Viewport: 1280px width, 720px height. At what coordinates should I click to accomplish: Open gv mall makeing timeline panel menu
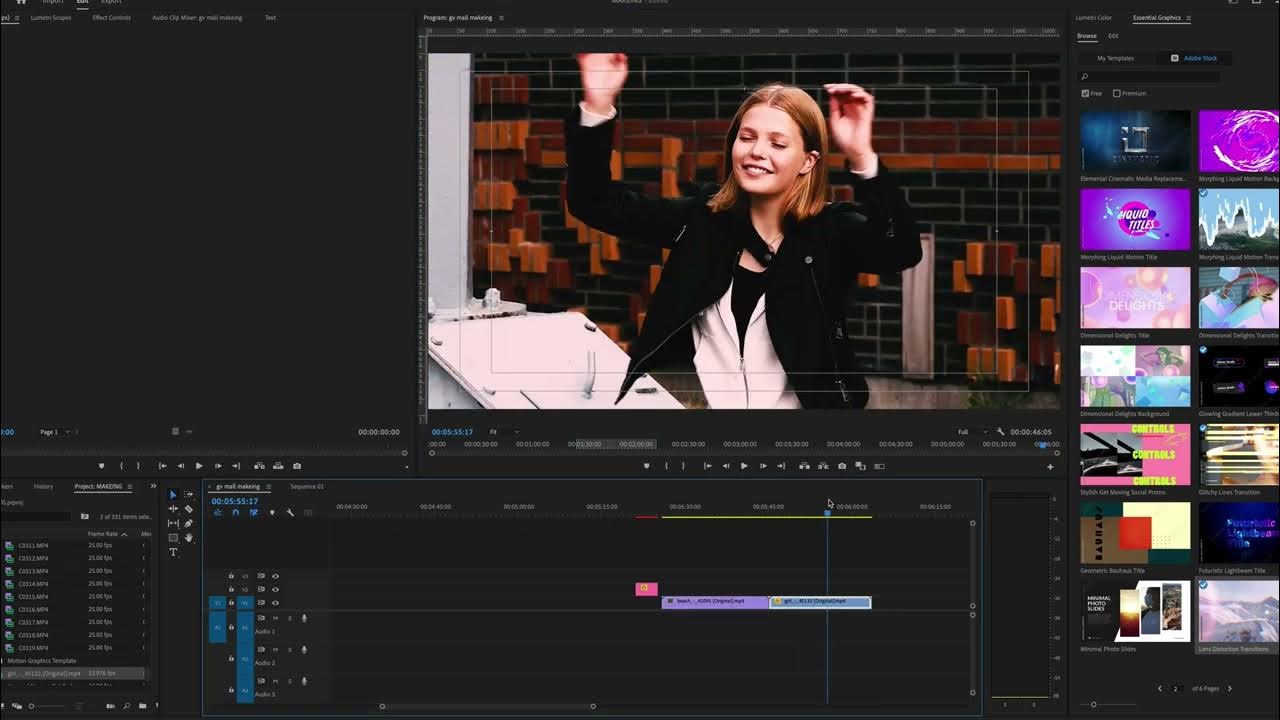click(x=268, y=487)
